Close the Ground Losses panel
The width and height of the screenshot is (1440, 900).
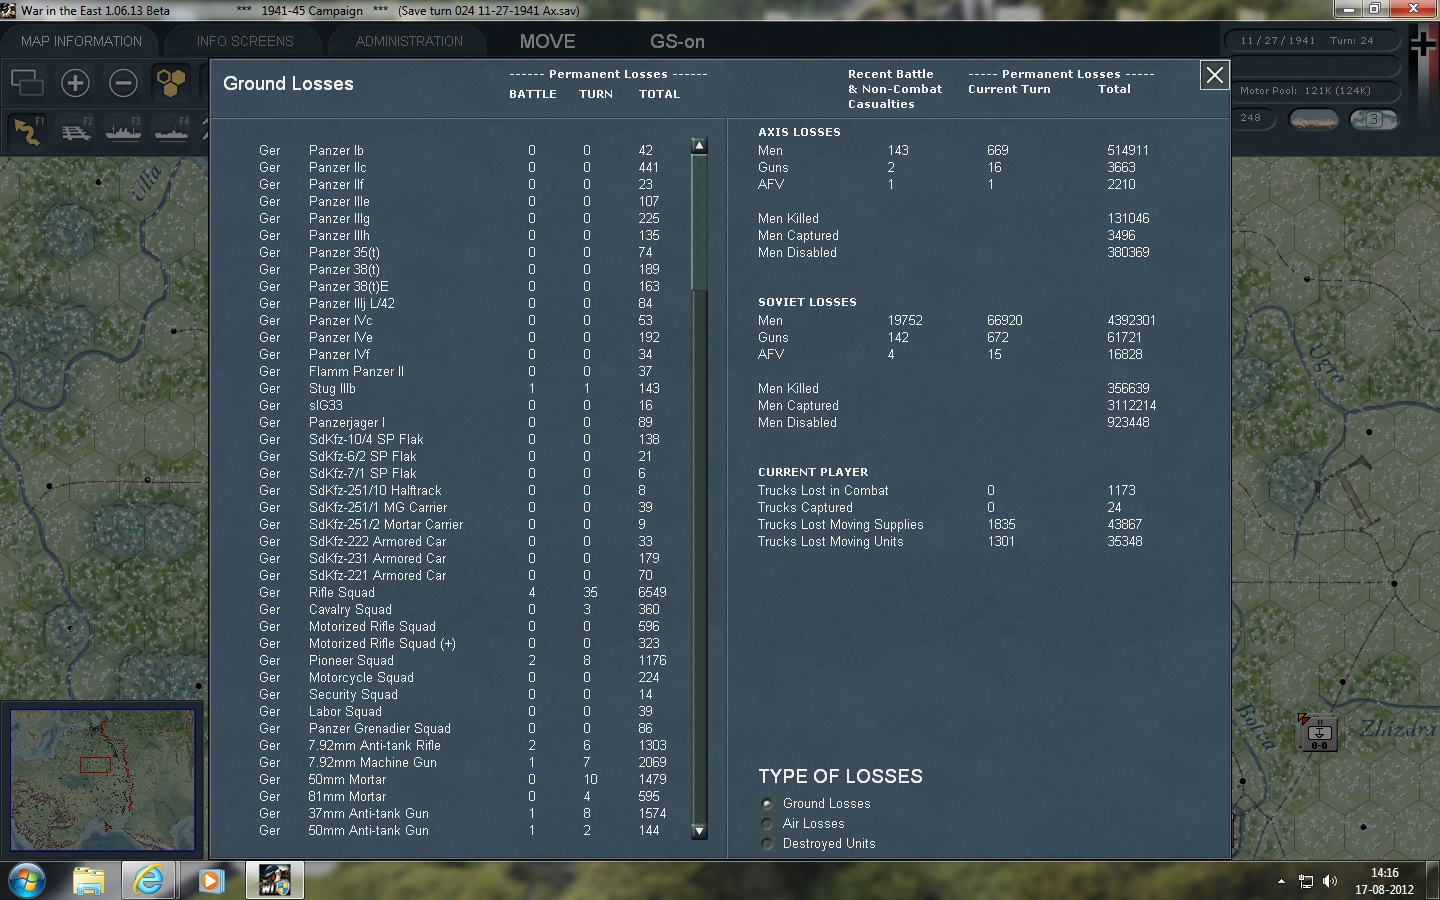1214,75
